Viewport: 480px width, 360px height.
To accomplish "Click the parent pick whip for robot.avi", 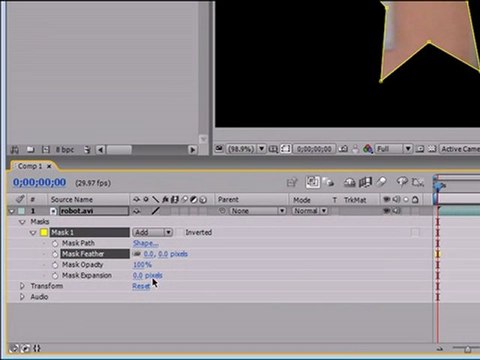I will click(223, 211).
